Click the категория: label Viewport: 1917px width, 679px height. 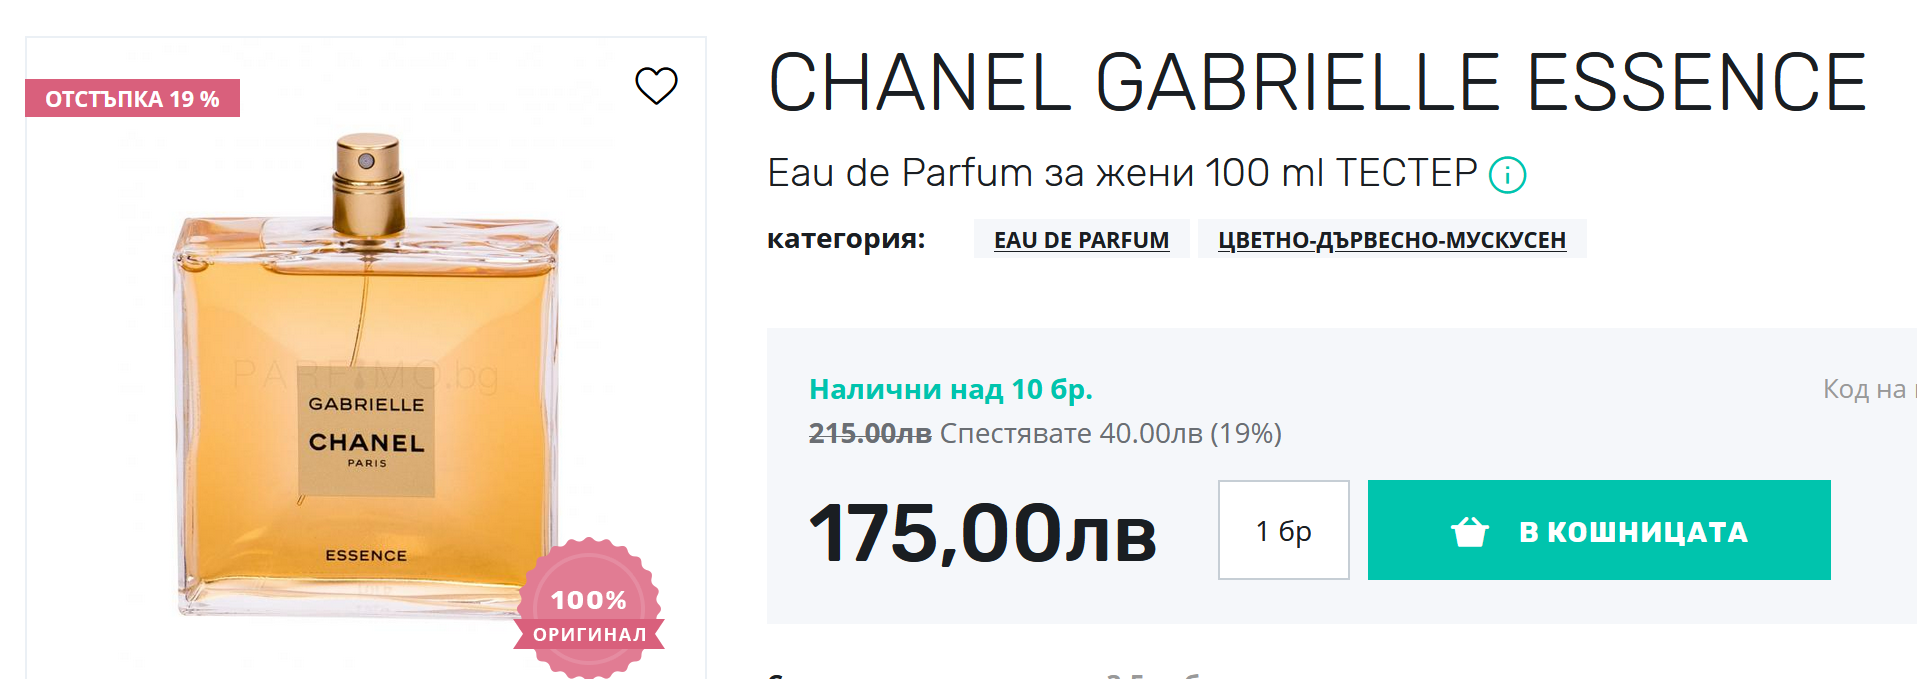point(846,239)
